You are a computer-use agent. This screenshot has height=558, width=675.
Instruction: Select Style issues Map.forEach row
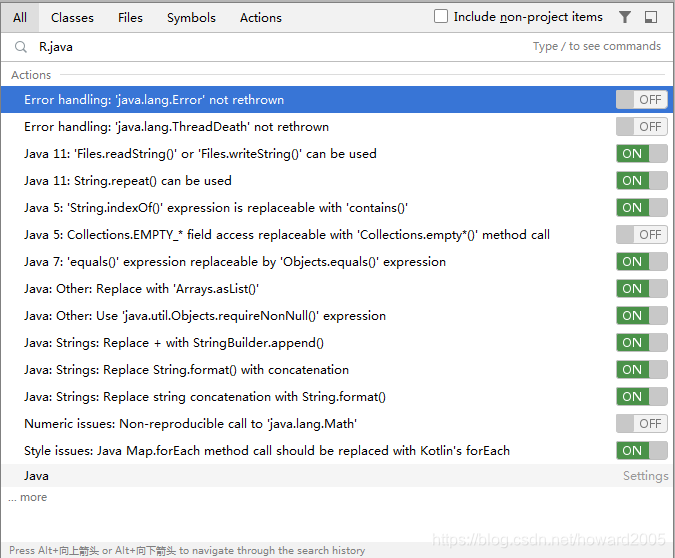[337, 450]
